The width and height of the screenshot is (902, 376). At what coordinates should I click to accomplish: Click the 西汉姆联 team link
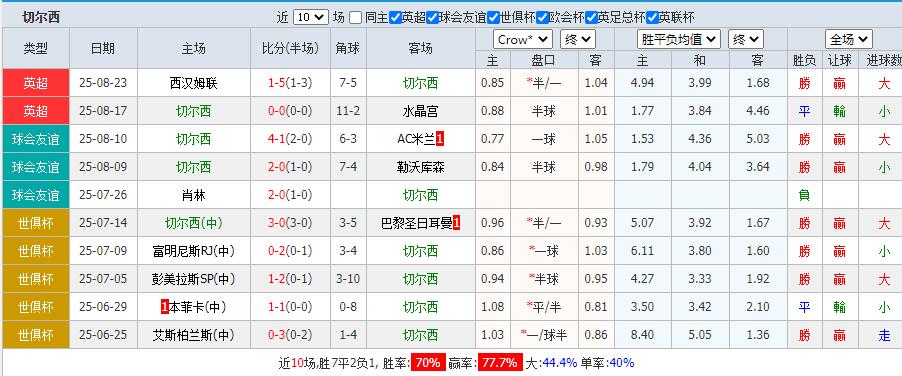(194, 83)
